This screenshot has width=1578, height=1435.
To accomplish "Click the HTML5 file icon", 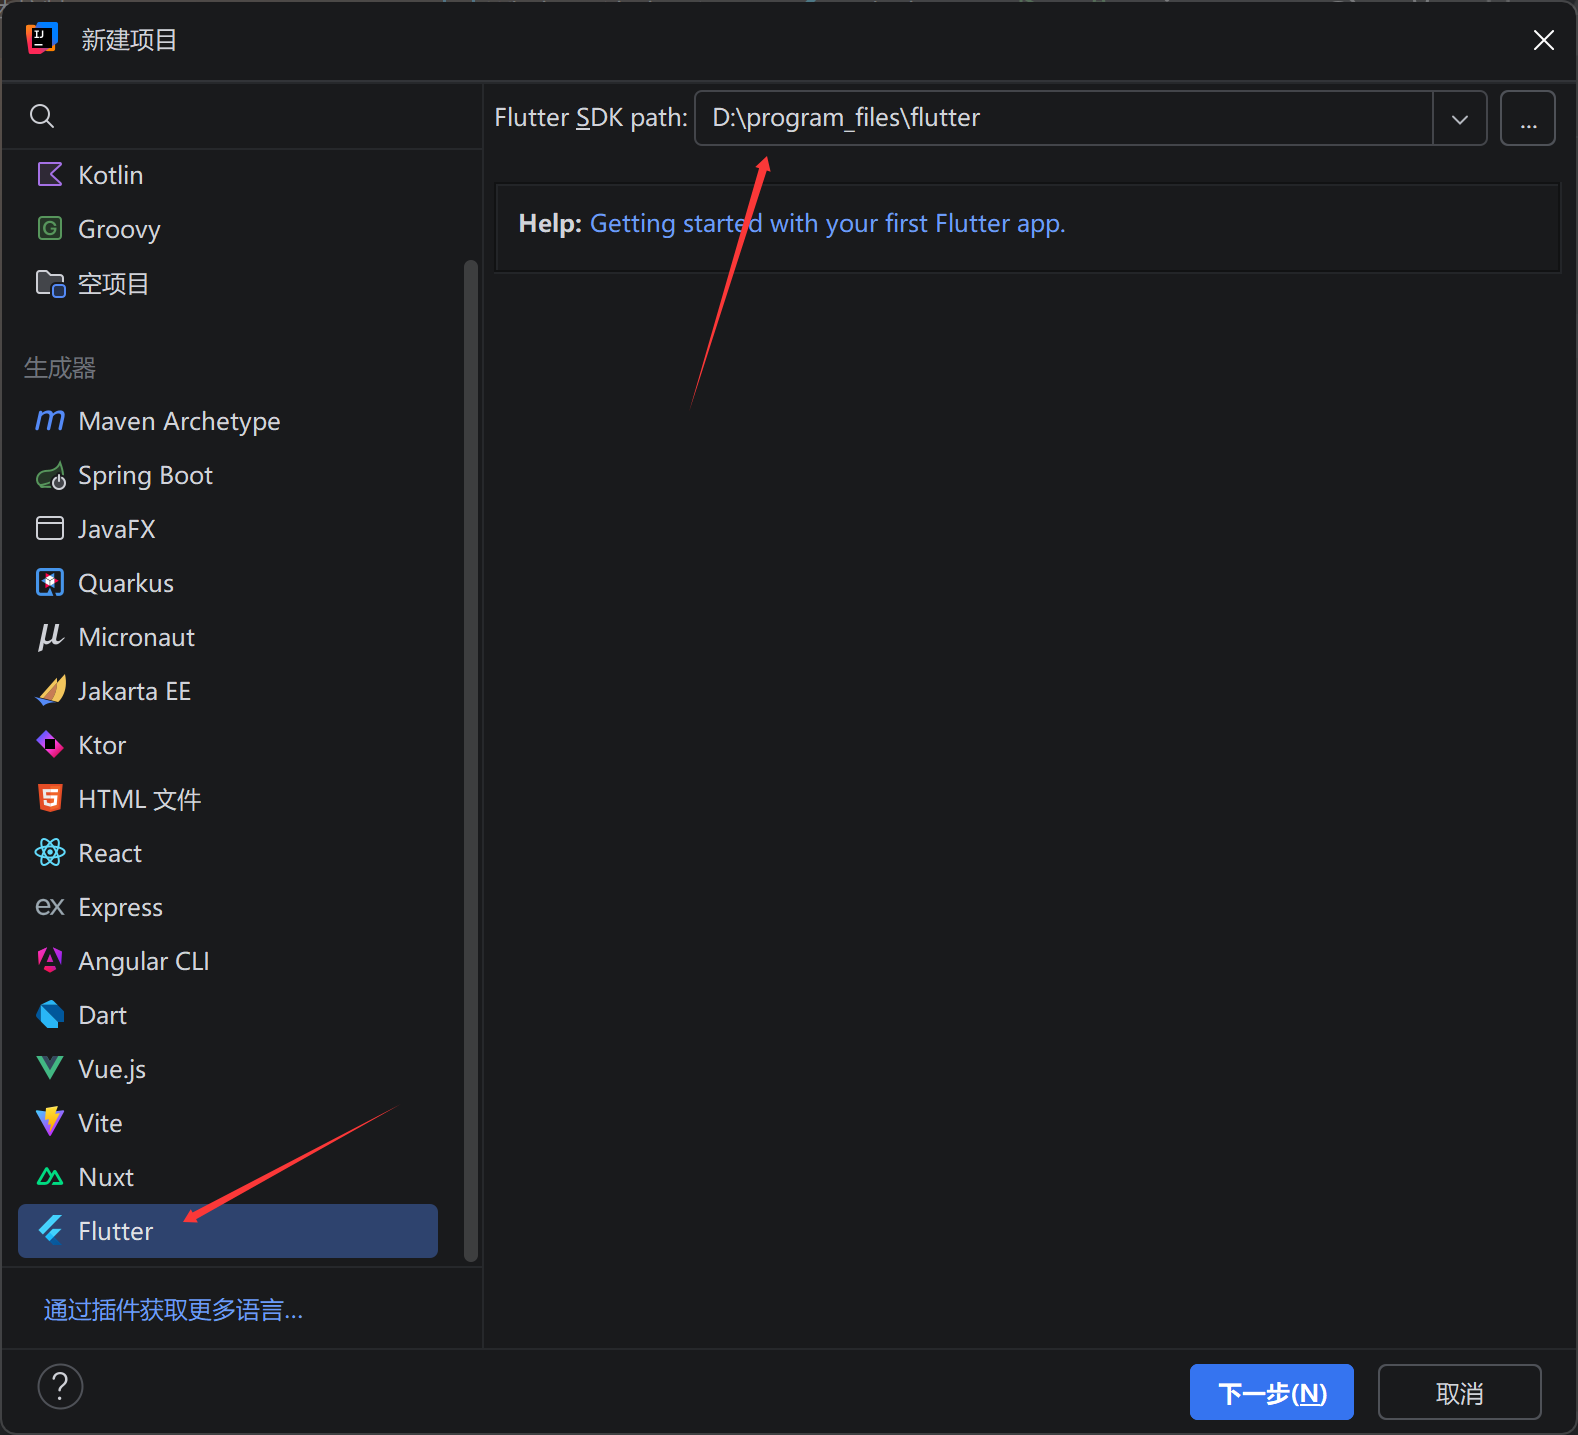I will [50, 799].
